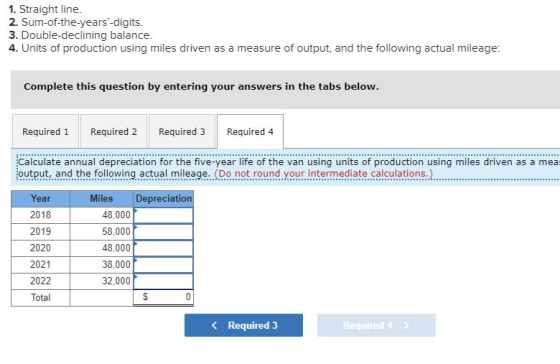
Task: Click the disabled Required 4 next button
Action: 376,325
